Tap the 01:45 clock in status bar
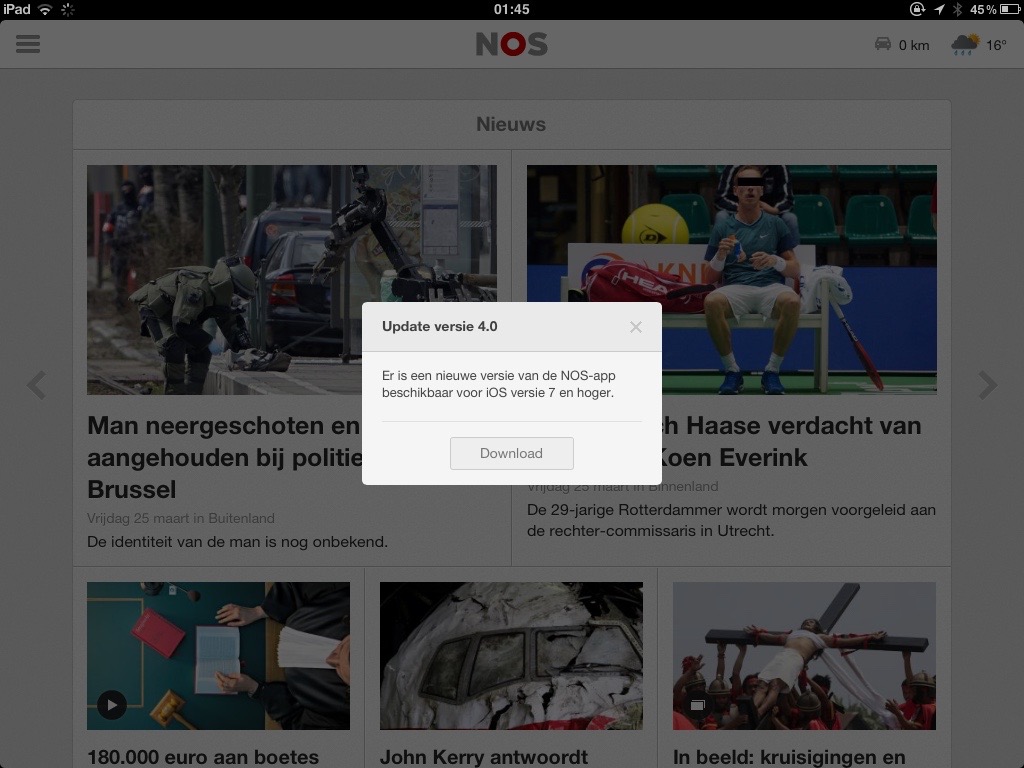 511,9
